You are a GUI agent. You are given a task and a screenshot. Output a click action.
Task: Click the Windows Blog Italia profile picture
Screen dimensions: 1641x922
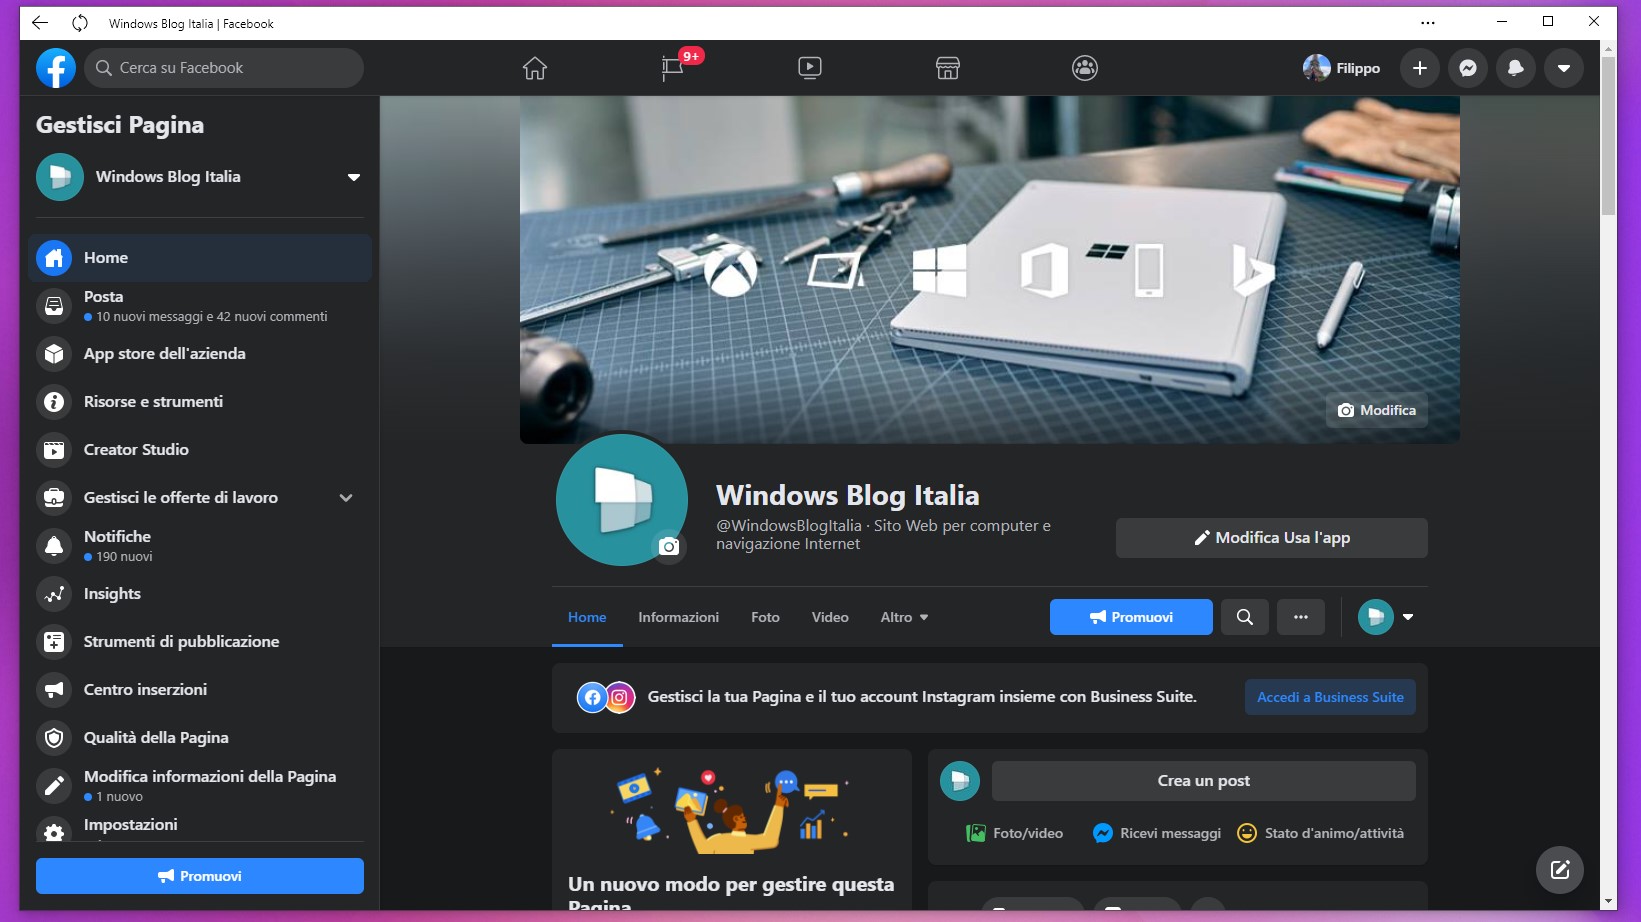tap(622, 500)
